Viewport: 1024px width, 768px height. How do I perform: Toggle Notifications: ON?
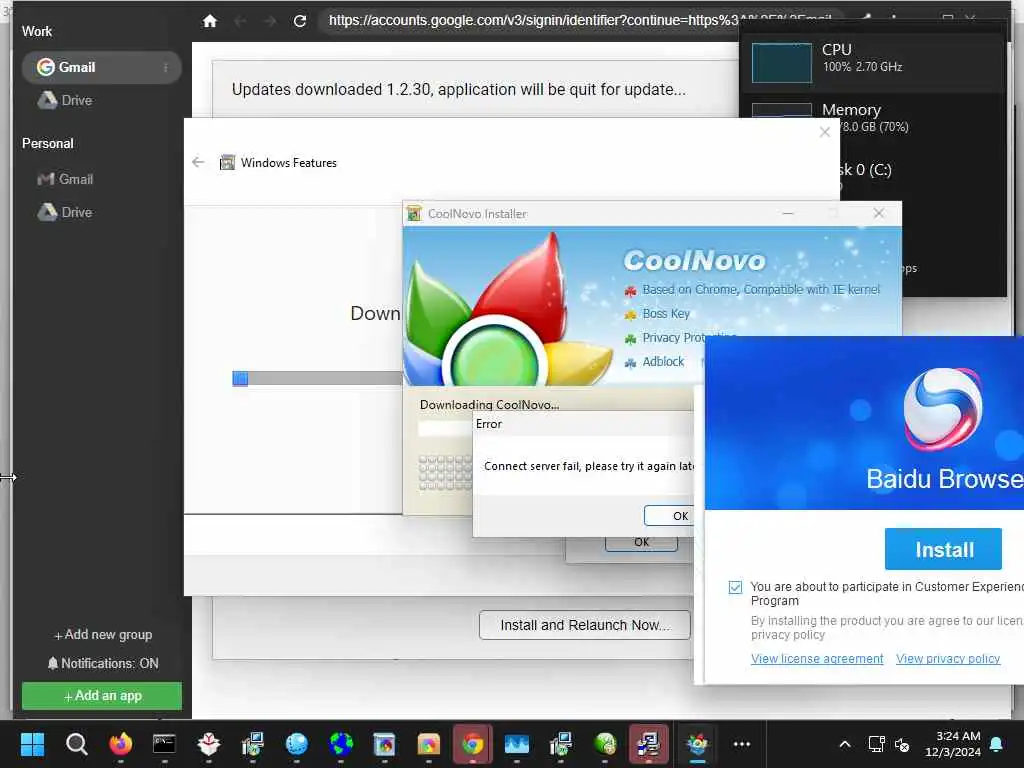tap(103, 664)
